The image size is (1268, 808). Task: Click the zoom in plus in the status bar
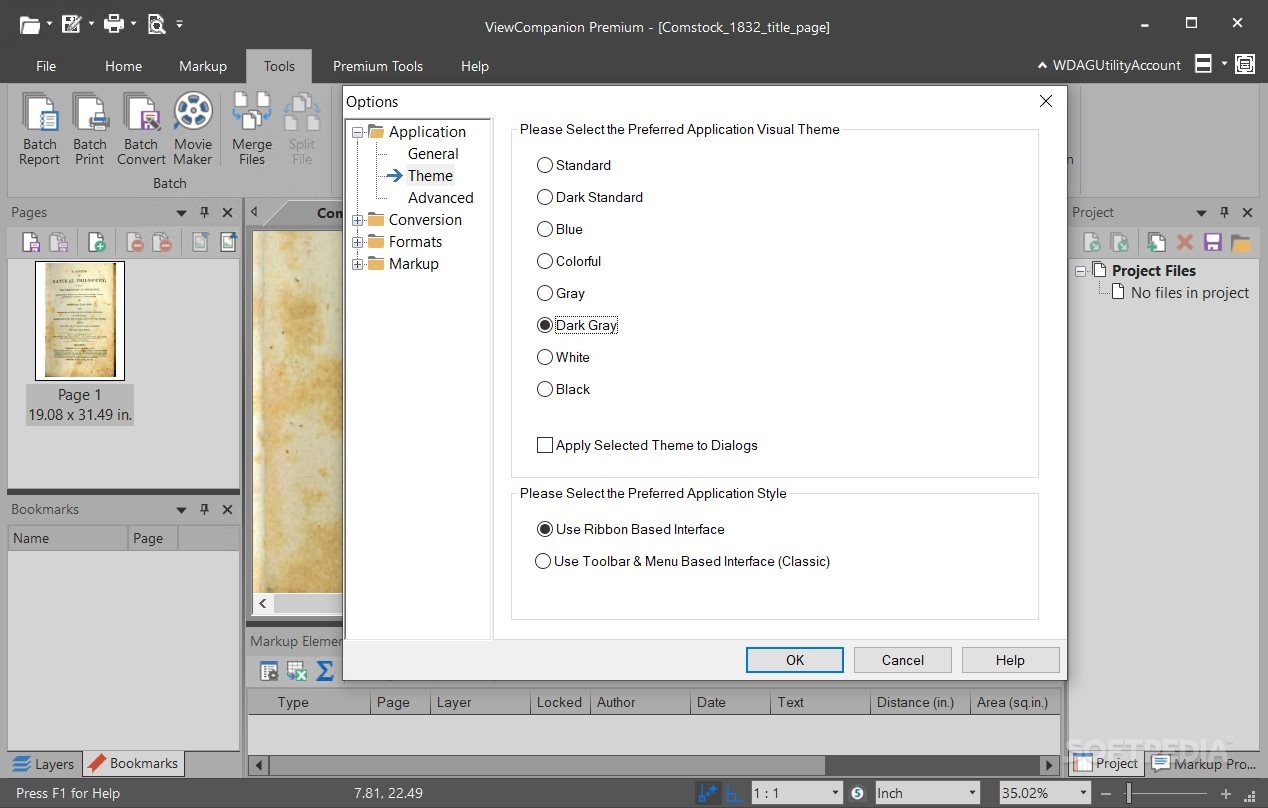click(x=1226, y=793)
